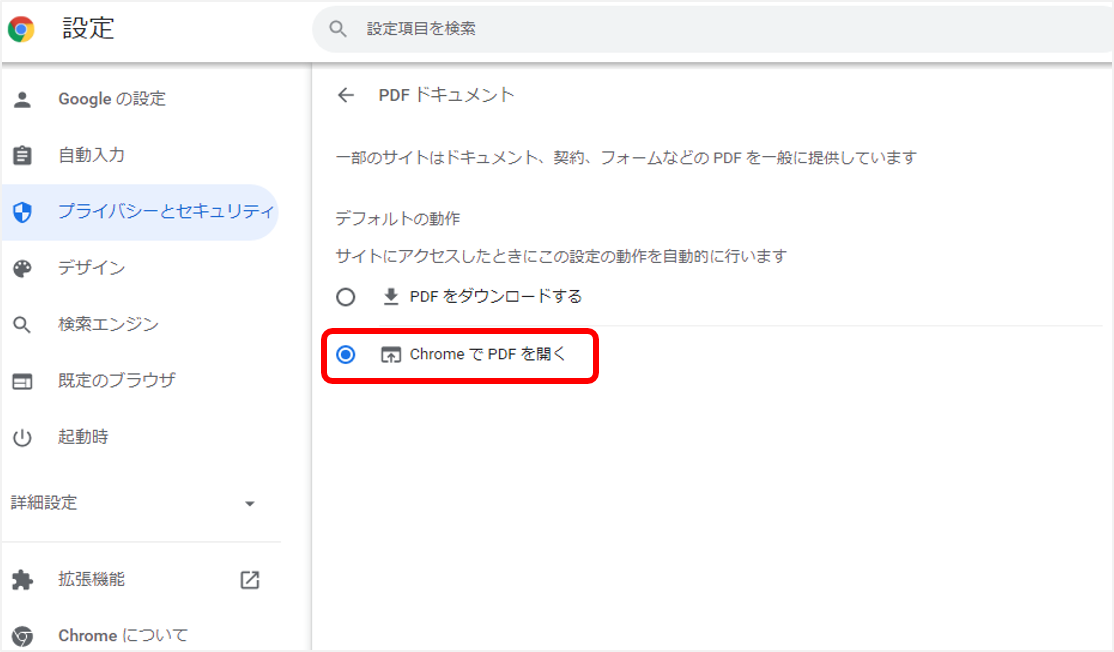Click the PDF ドキュメント page heading
The image size is (1114, 652).
(x=446, y=95)
